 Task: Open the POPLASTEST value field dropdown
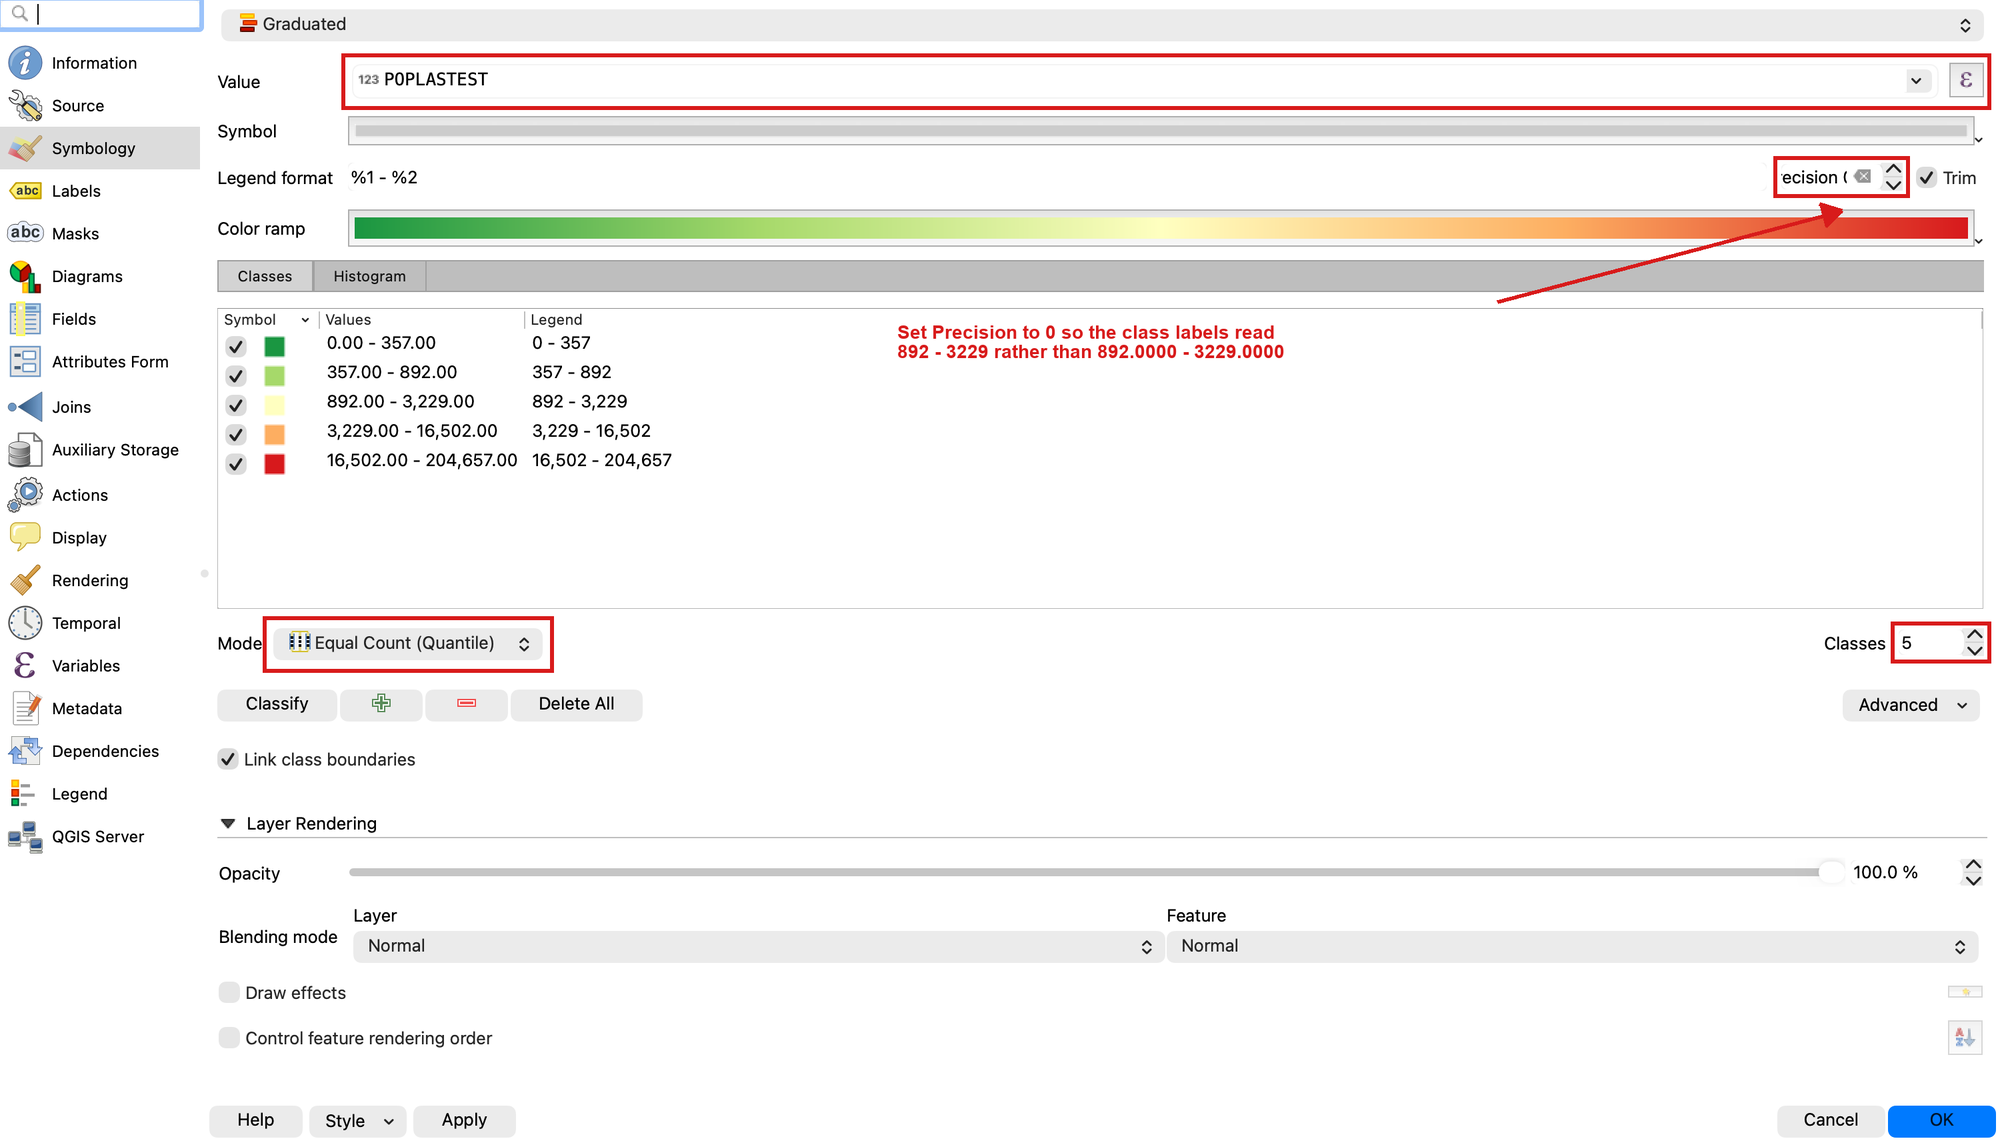[x=1916, y=80]
